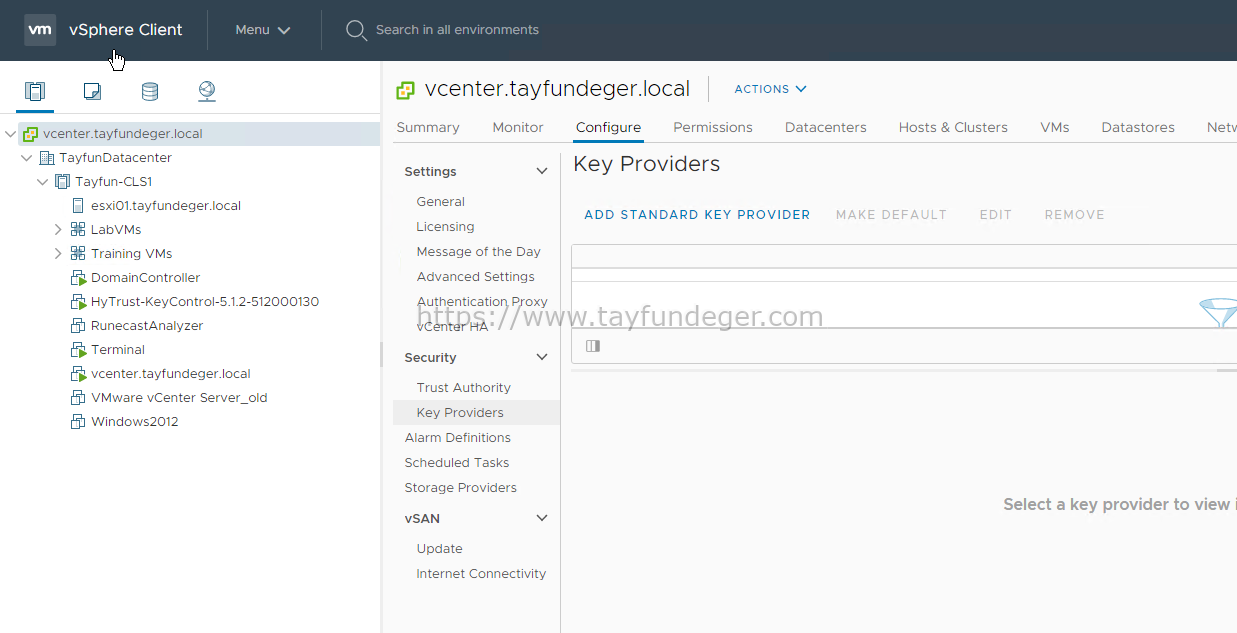Switch to the Permissions tab

[713, 127]
